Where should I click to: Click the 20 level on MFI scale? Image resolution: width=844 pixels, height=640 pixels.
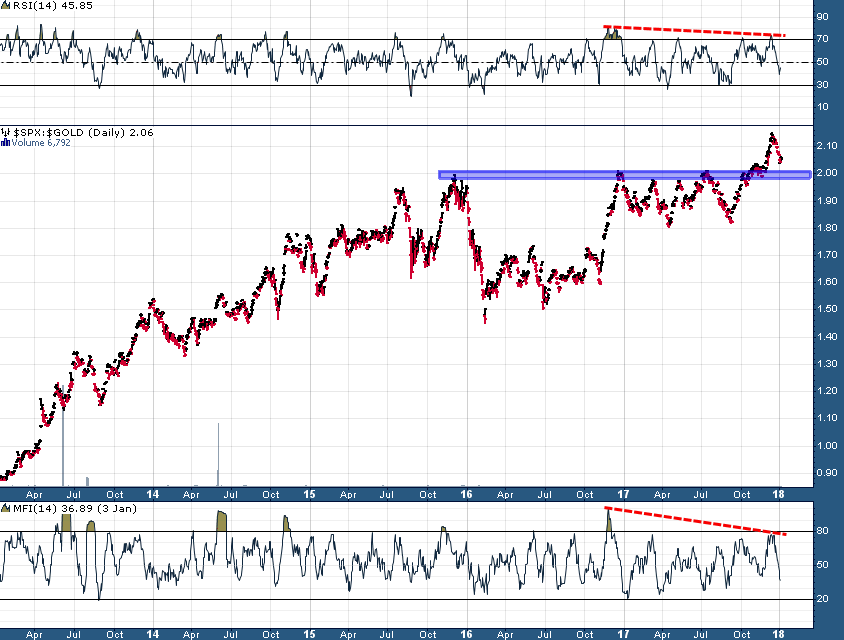coord(822,598)
